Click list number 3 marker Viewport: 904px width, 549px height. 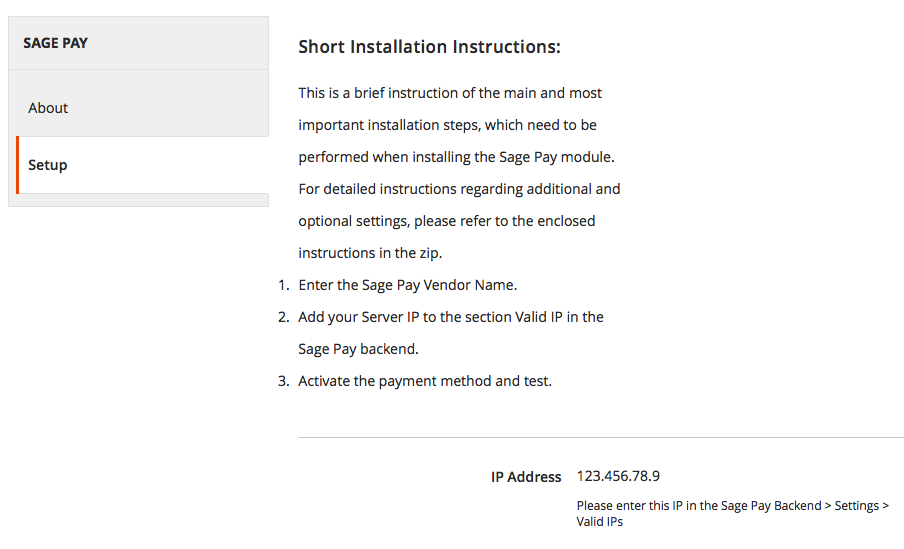(284, 381)
